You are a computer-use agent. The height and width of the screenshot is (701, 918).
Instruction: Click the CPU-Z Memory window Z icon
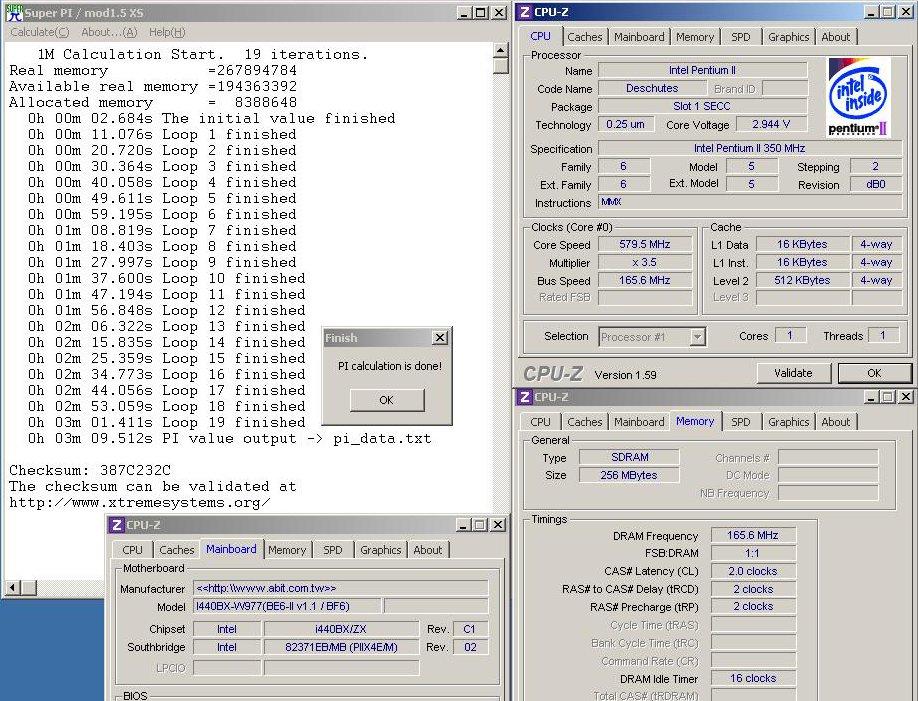pyautogui.click(x=525, y=397)
